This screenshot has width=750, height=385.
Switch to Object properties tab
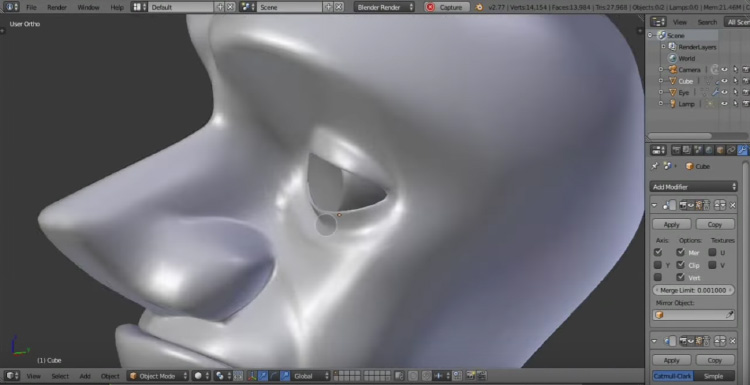(x=720, y=151)
